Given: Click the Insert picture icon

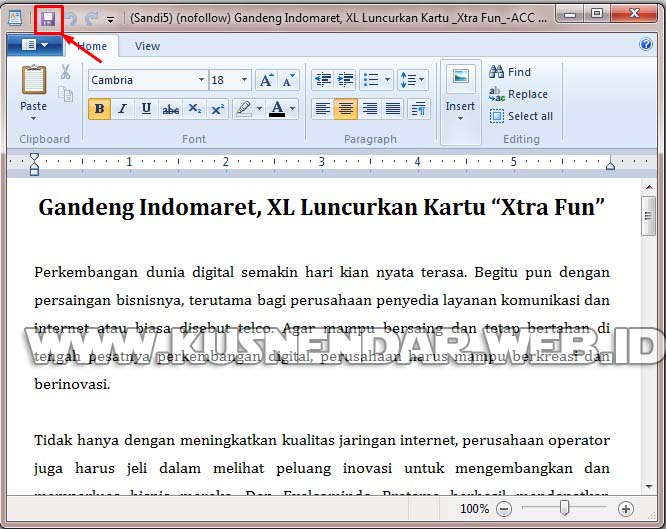Looking at the screenshot, I should tap(461, 78).
